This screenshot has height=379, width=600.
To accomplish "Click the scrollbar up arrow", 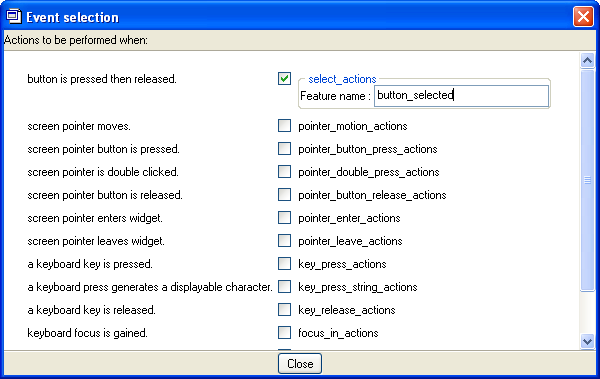I will click(587, 60).
